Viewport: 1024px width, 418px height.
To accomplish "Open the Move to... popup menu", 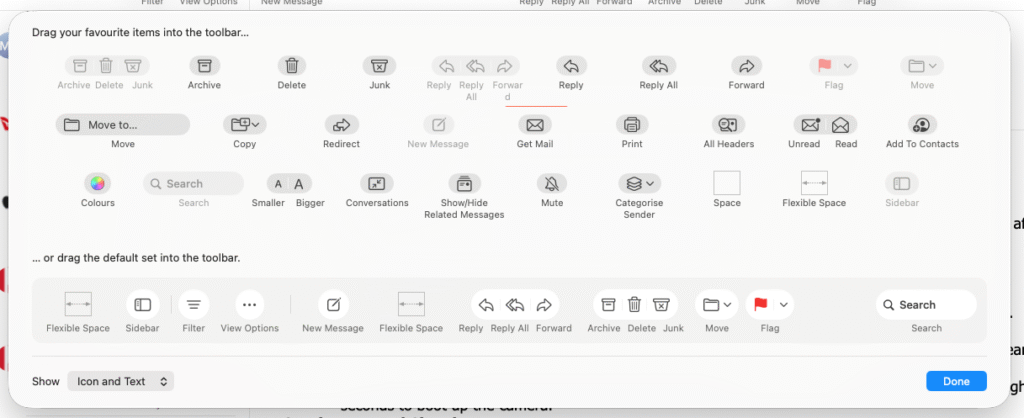I will coord(122,125).
